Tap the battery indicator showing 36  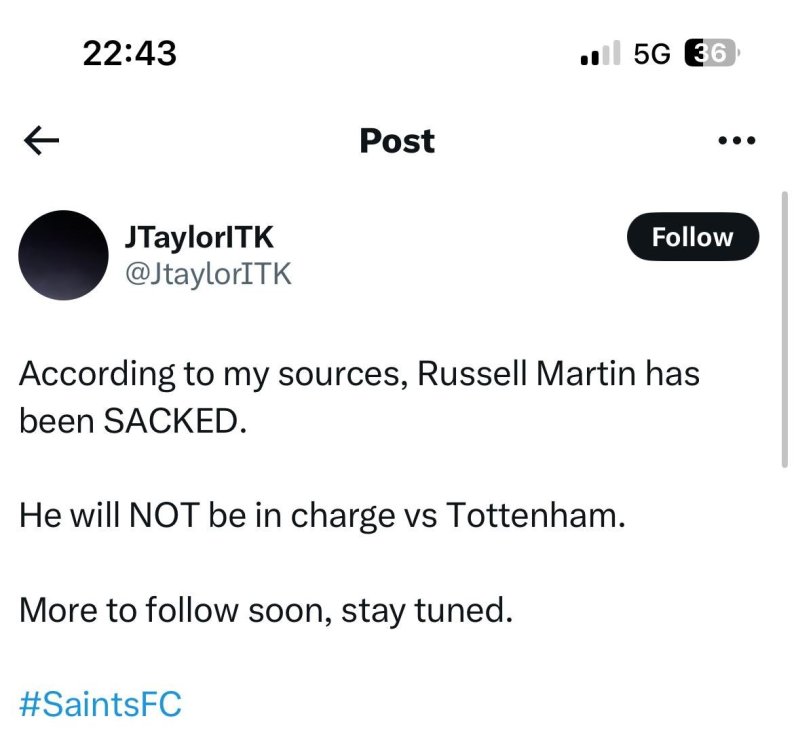coord(710,54)
